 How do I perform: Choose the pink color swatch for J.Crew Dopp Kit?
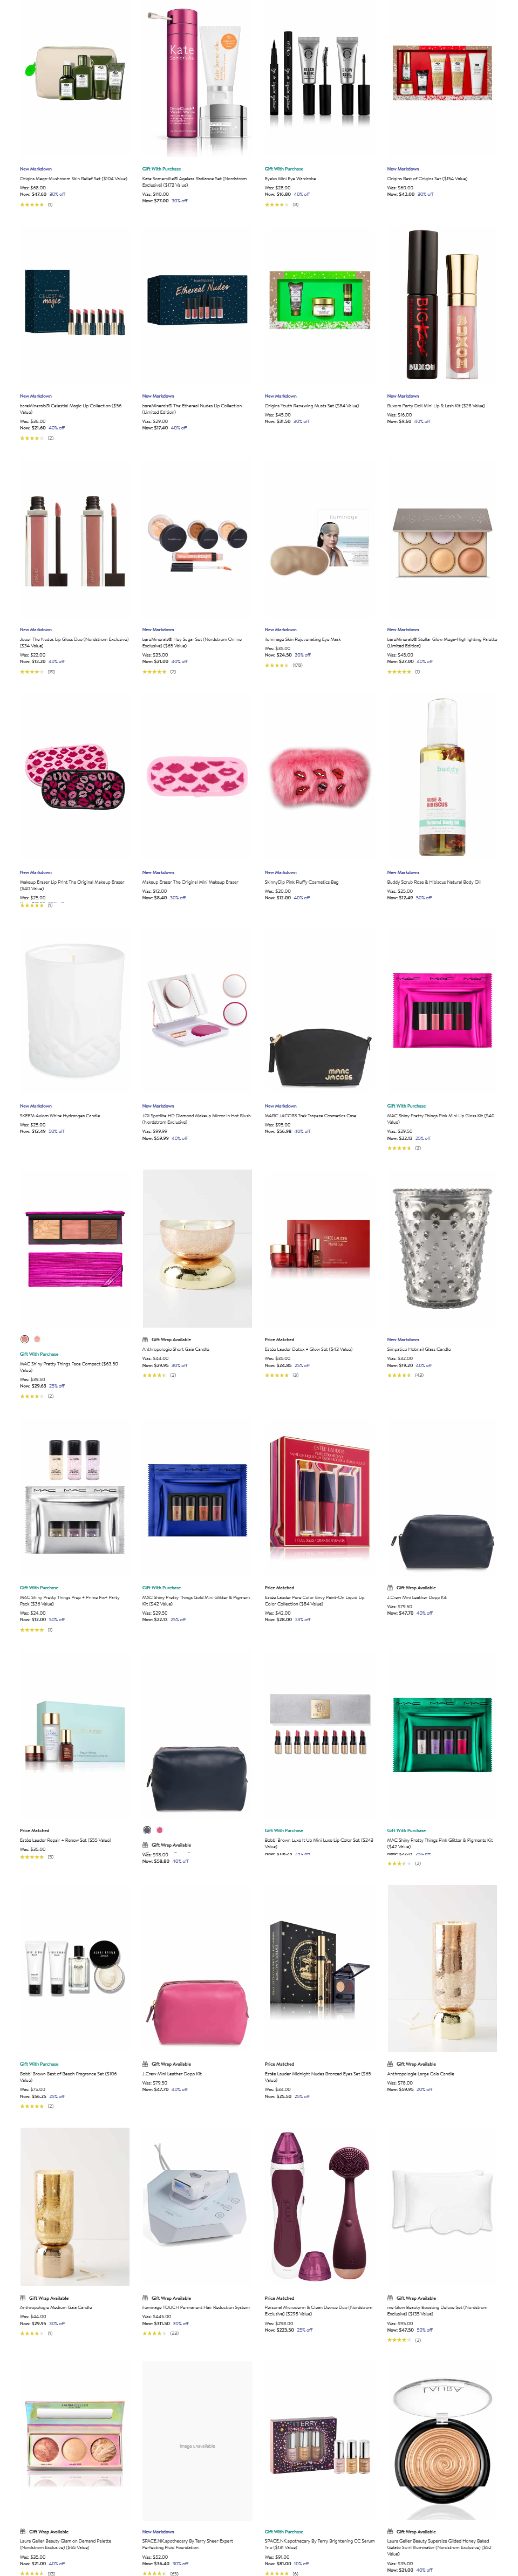(159, 1830)
